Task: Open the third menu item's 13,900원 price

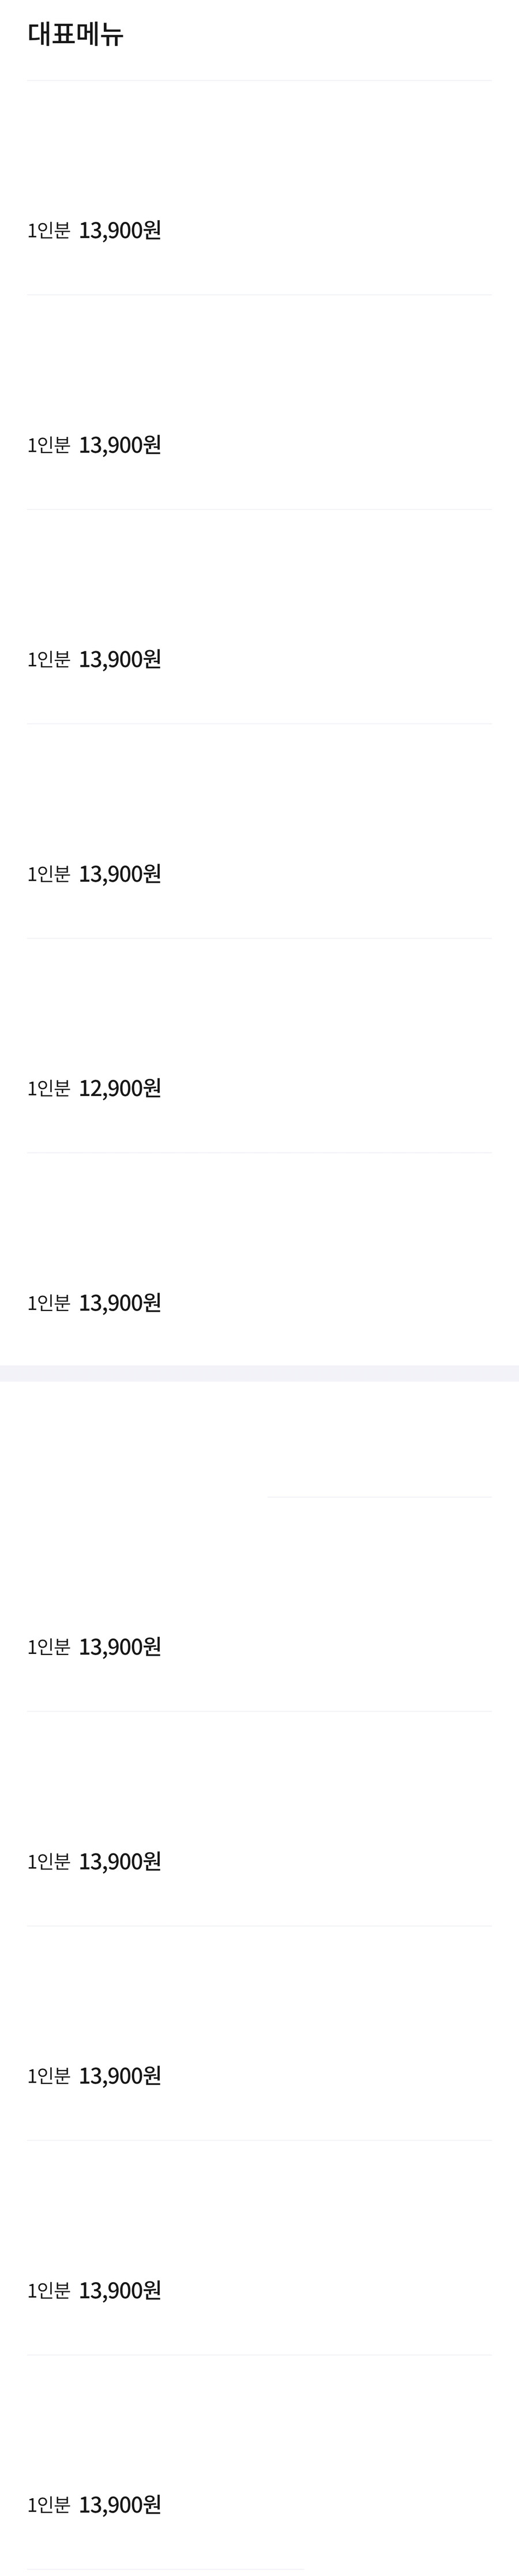Action: pyautogui.click(x=120, y=659)
